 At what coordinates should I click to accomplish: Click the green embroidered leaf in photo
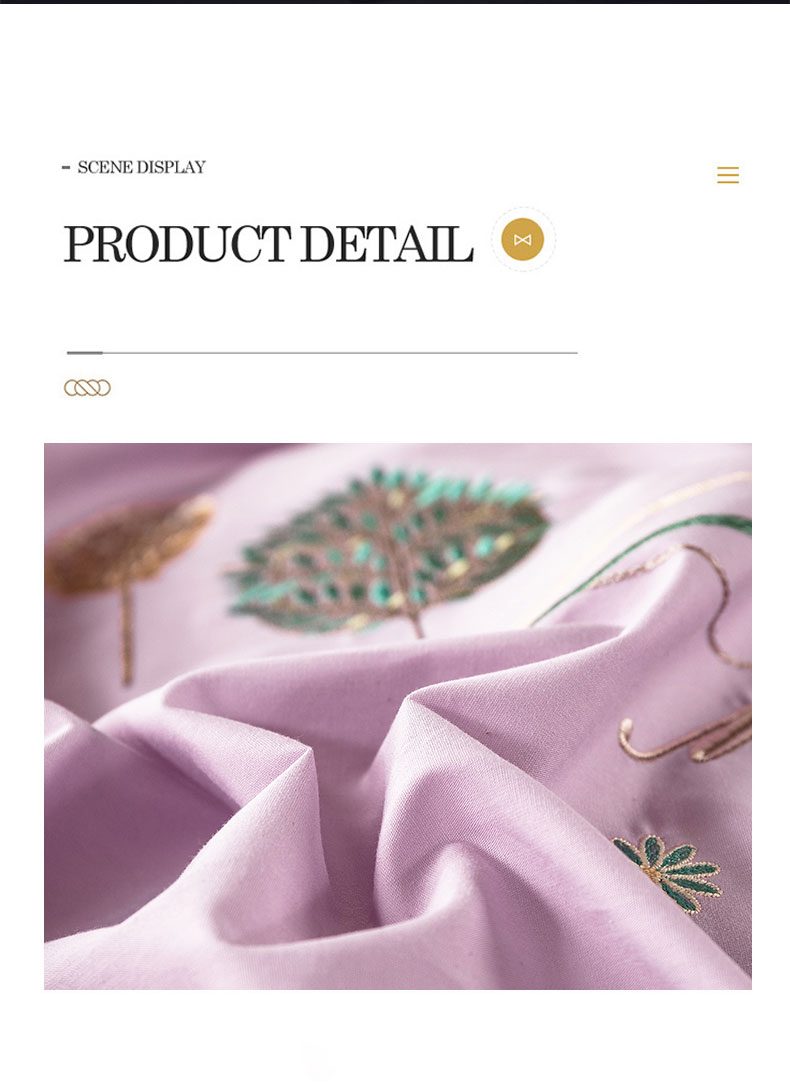(388, 551)
